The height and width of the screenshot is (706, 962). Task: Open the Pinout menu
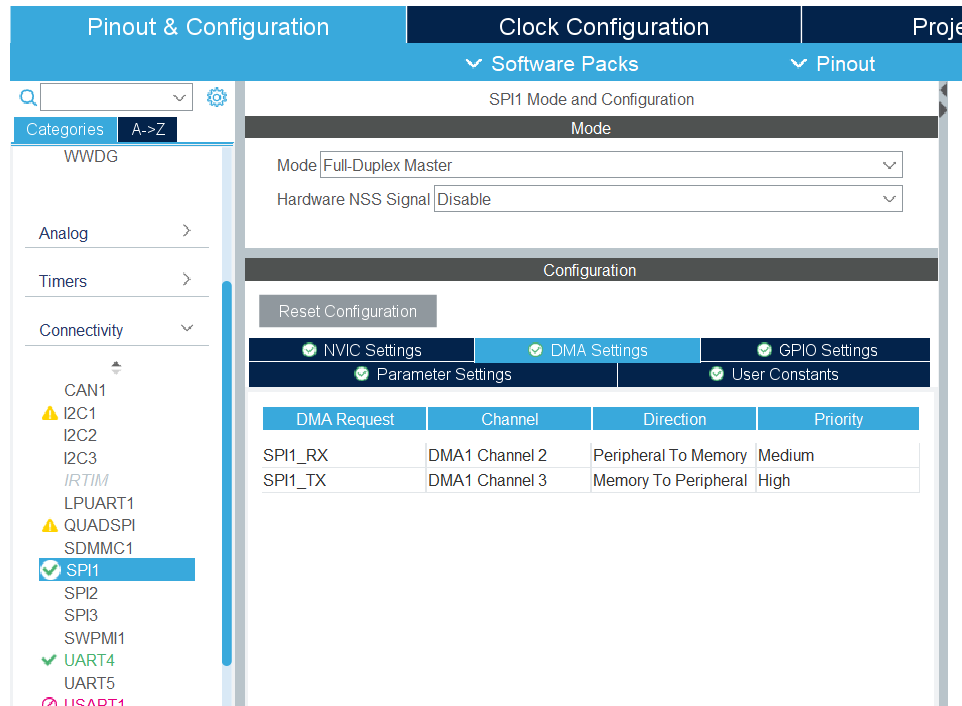pos(833,64)
